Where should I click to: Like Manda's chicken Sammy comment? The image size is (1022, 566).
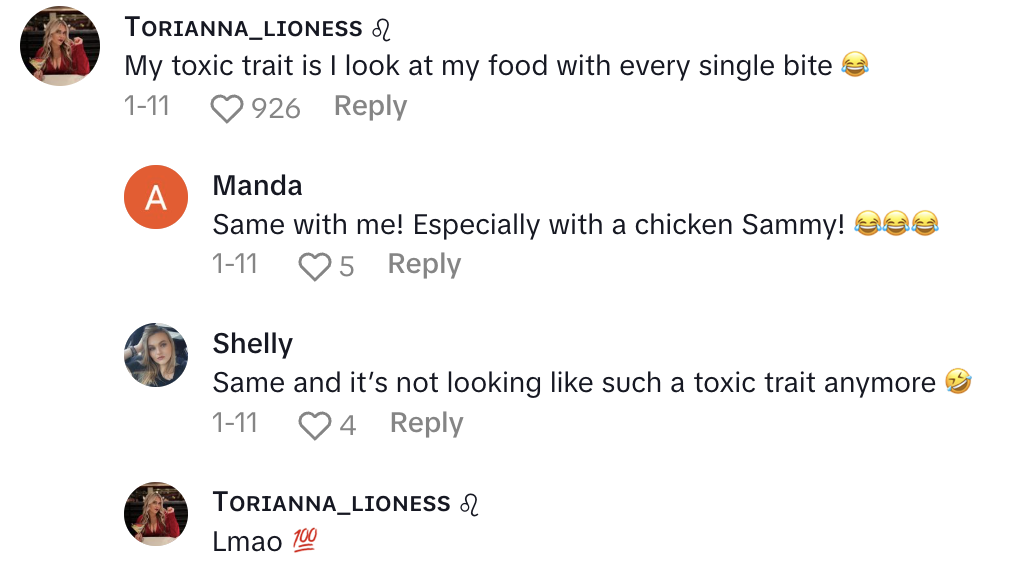click(315, 266)
